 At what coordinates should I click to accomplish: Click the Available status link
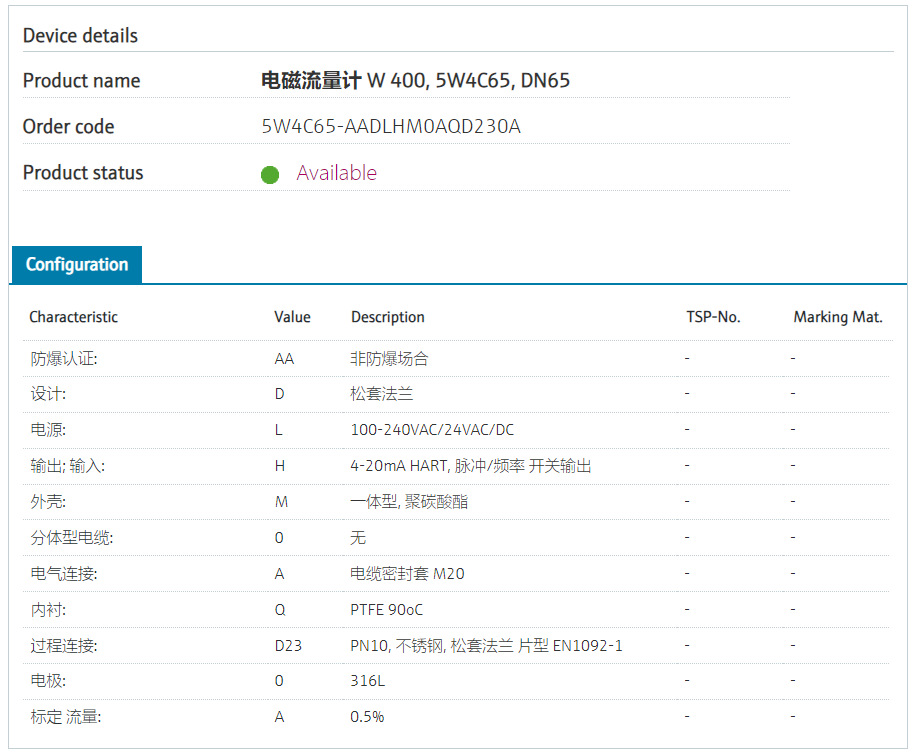[337, 173]
